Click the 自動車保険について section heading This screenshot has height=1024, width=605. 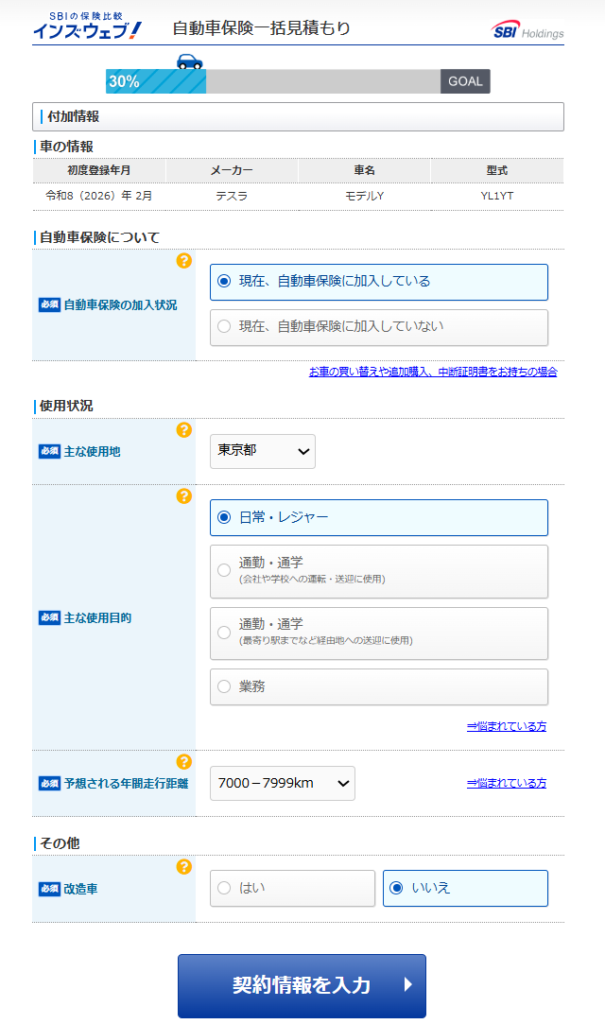tap(99, 238)
